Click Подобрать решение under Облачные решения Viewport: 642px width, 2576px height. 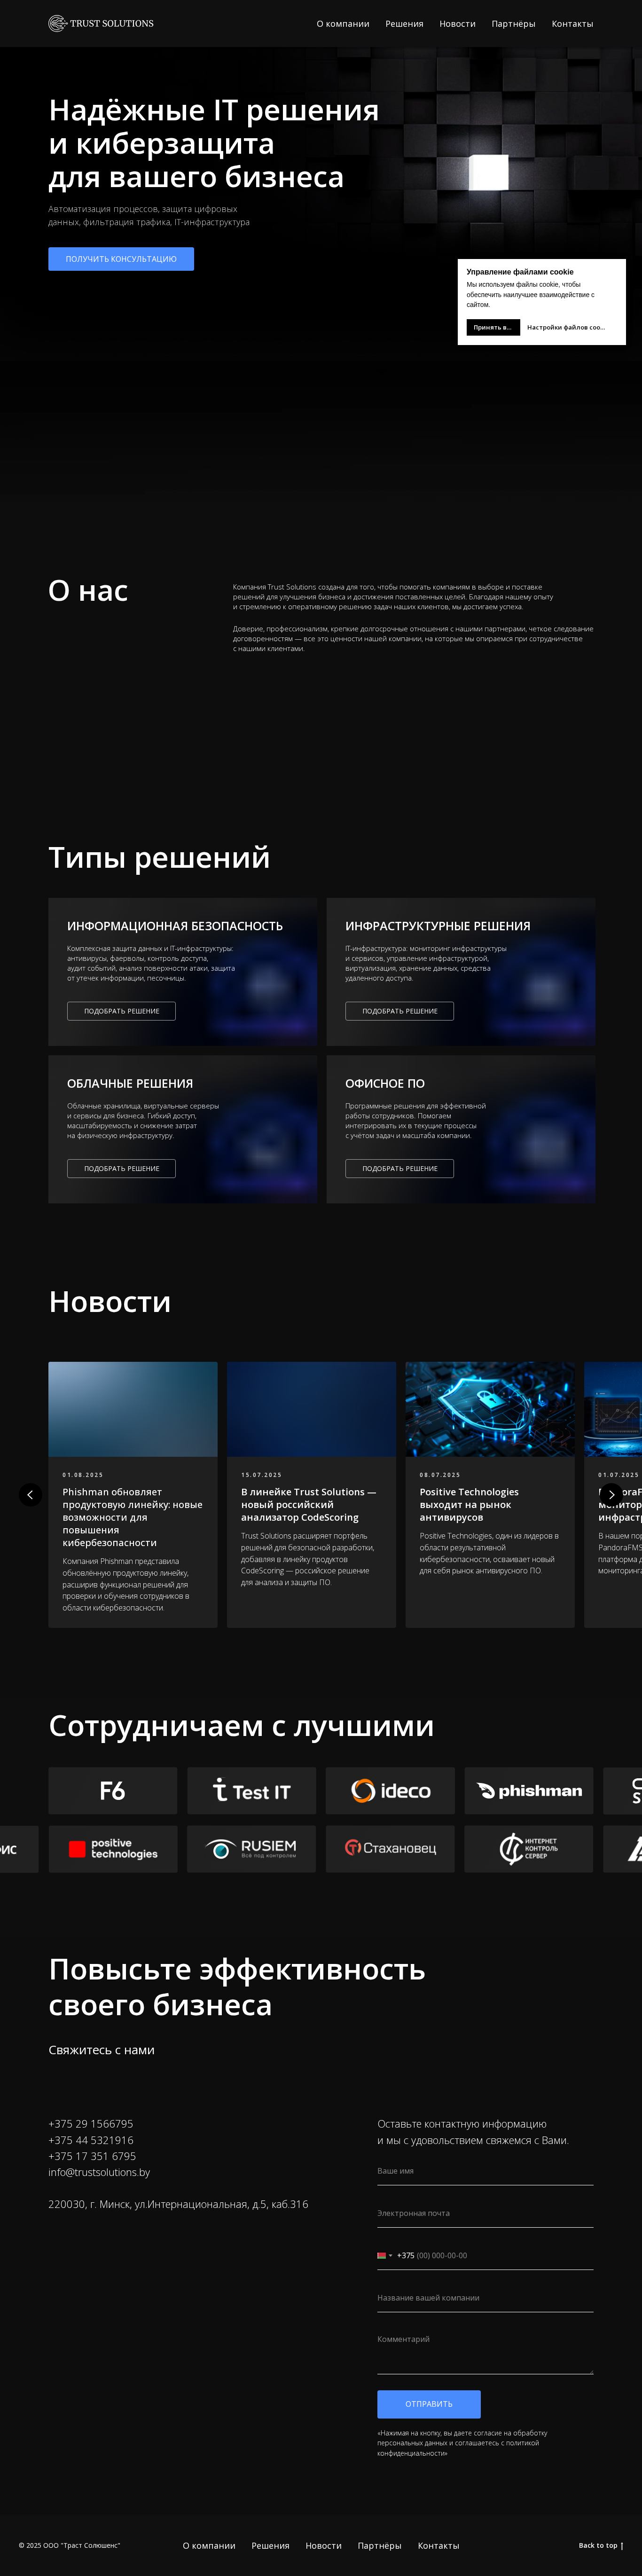click(121, 1168)
